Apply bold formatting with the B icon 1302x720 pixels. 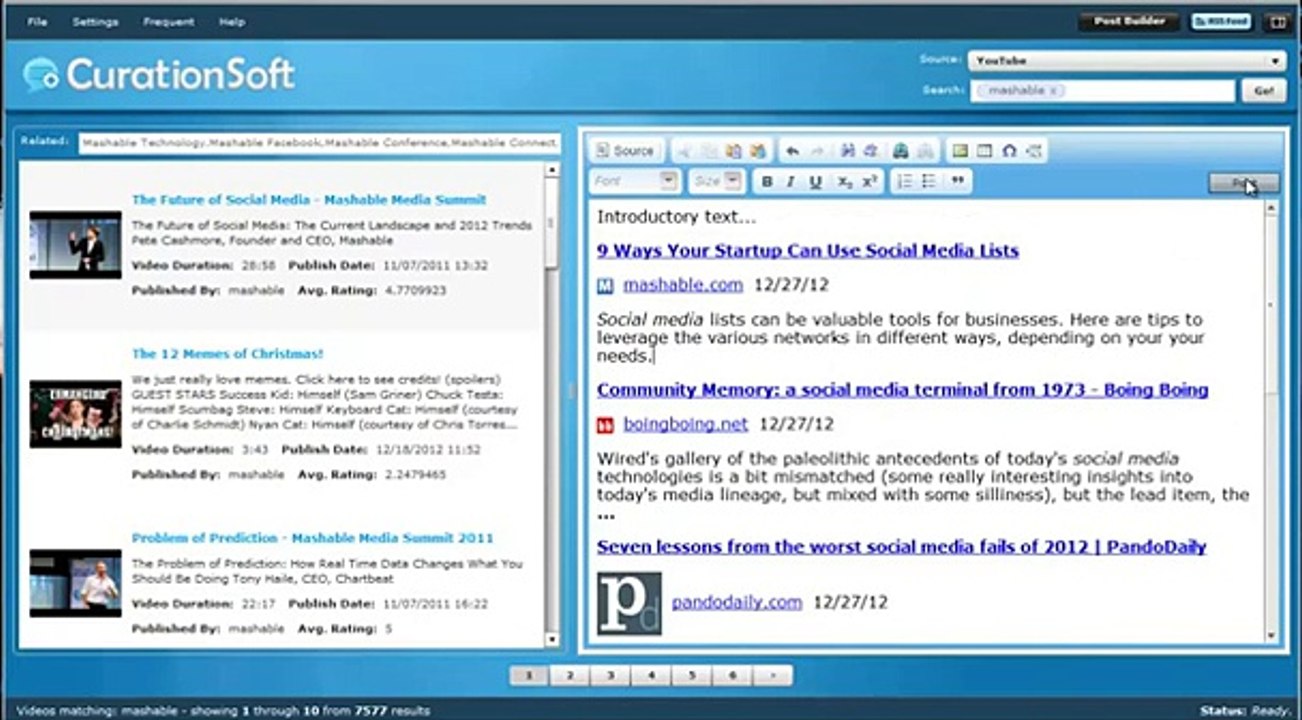767,181
